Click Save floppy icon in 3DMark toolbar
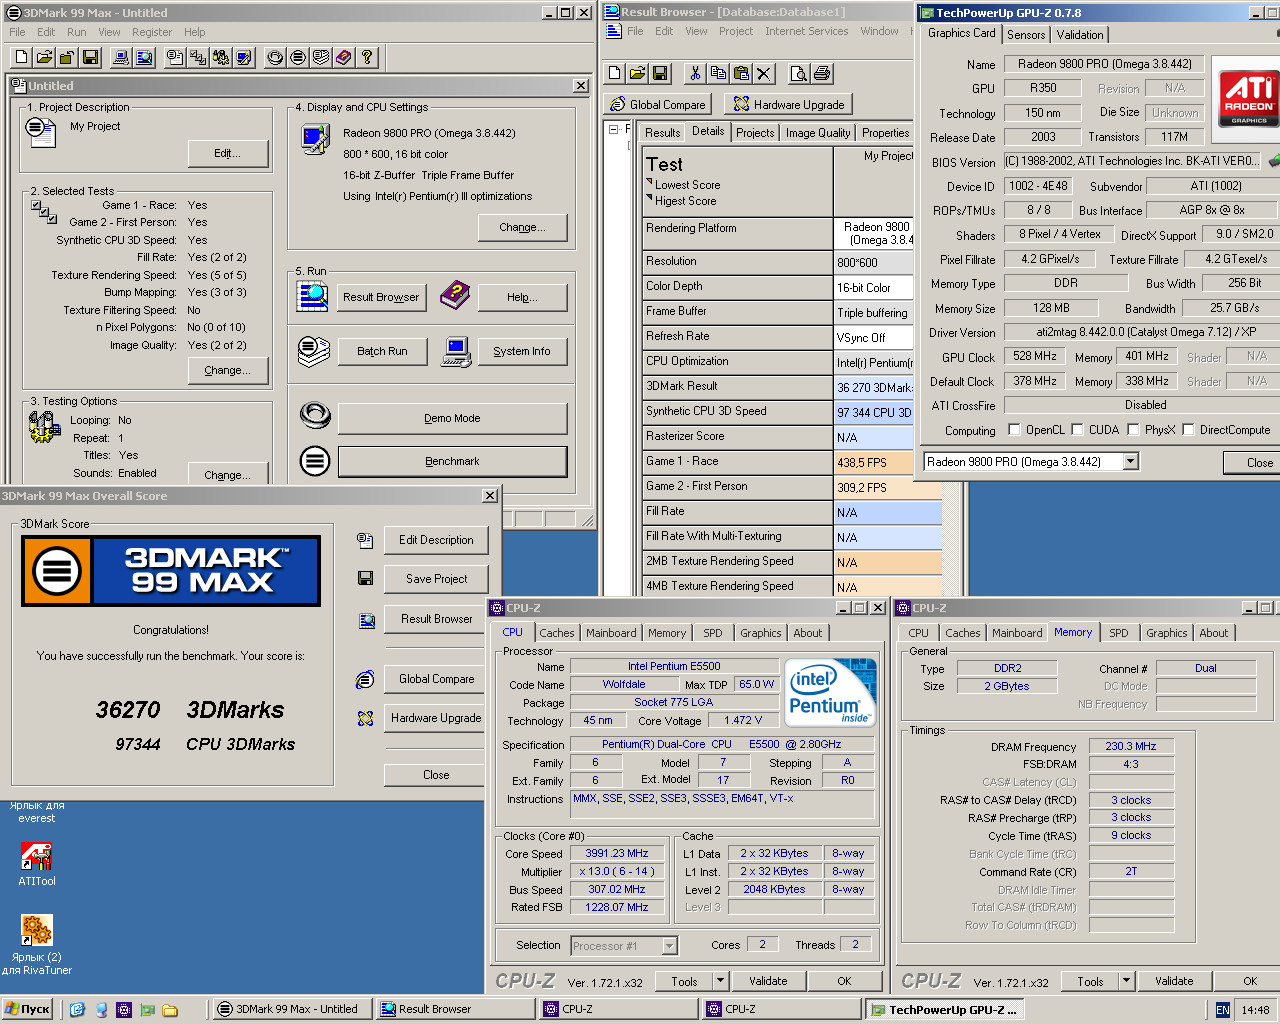1280x1024 pixels. point(90,57)
